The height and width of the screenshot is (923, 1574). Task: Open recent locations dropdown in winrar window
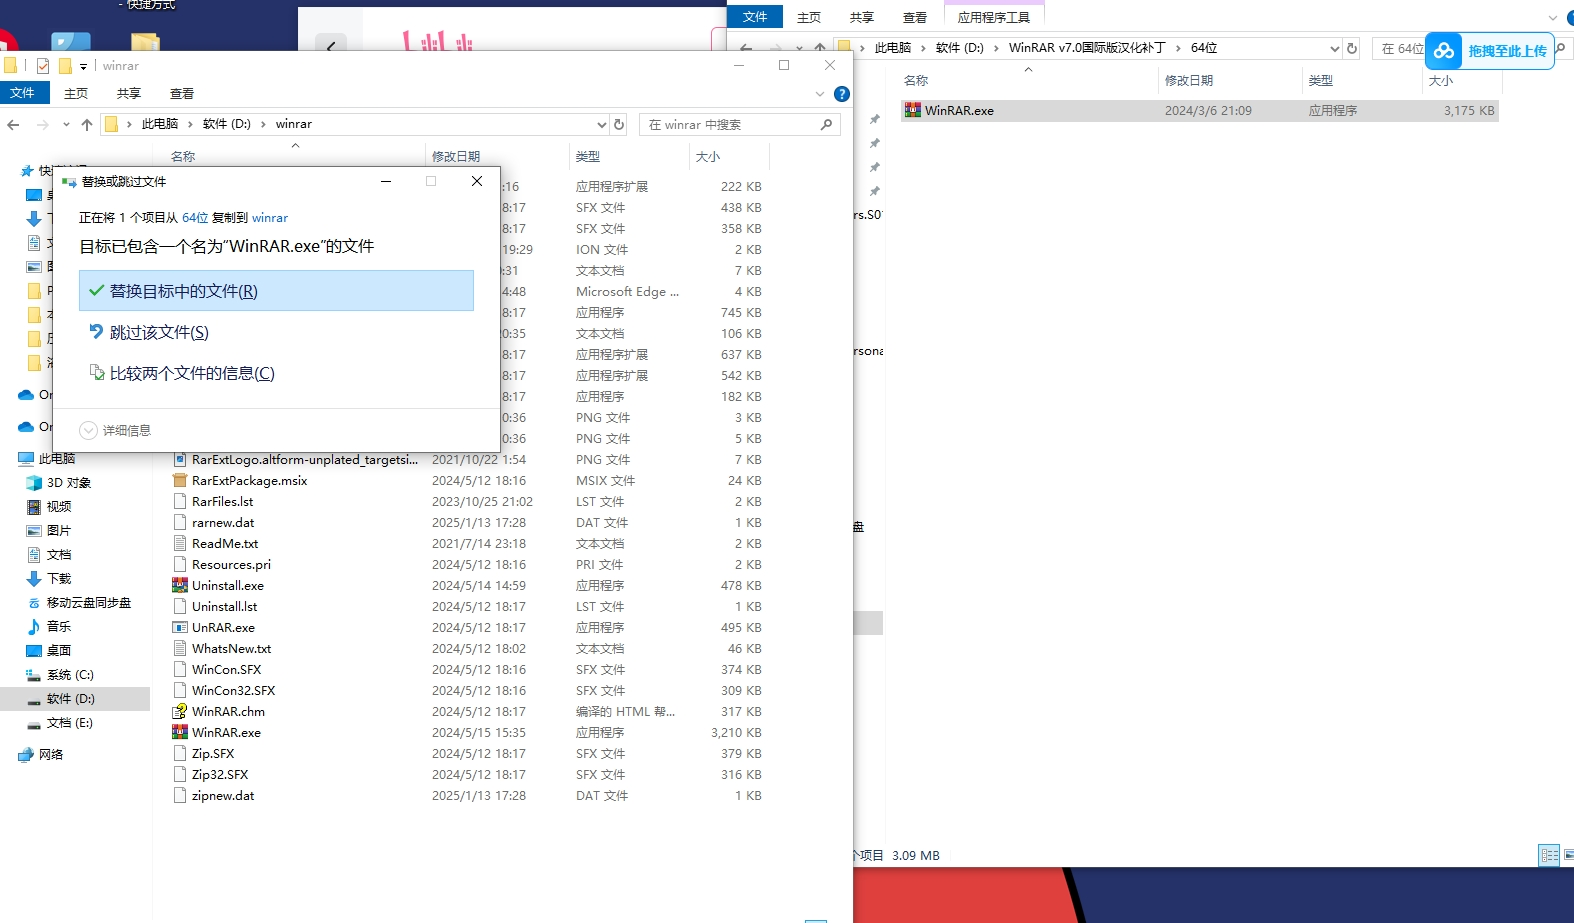pos(66,124)
